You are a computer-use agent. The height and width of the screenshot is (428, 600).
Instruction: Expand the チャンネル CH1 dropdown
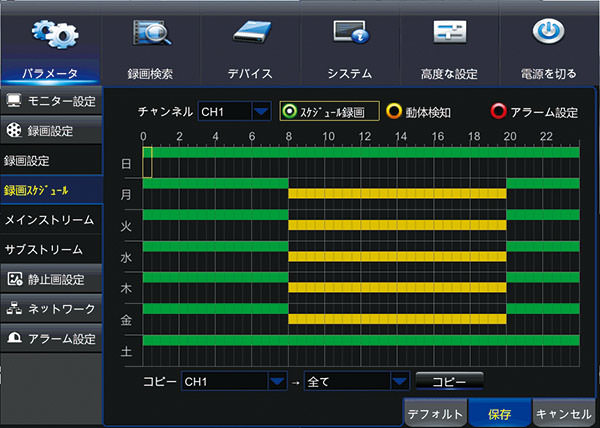[260, 111]
